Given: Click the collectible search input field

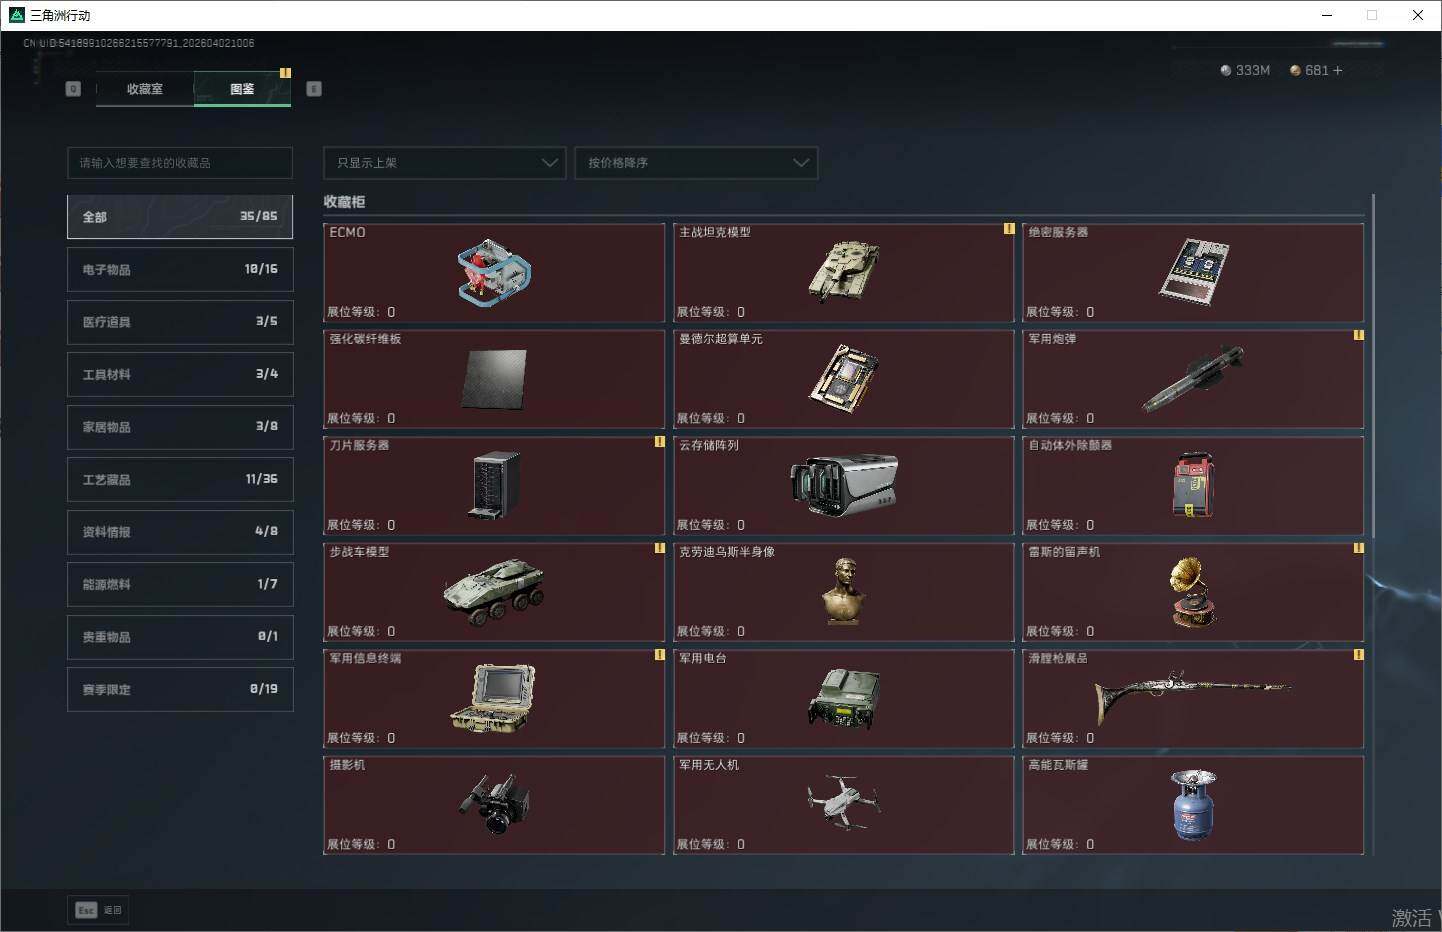Looking at the screenshot, I should 180,163.
